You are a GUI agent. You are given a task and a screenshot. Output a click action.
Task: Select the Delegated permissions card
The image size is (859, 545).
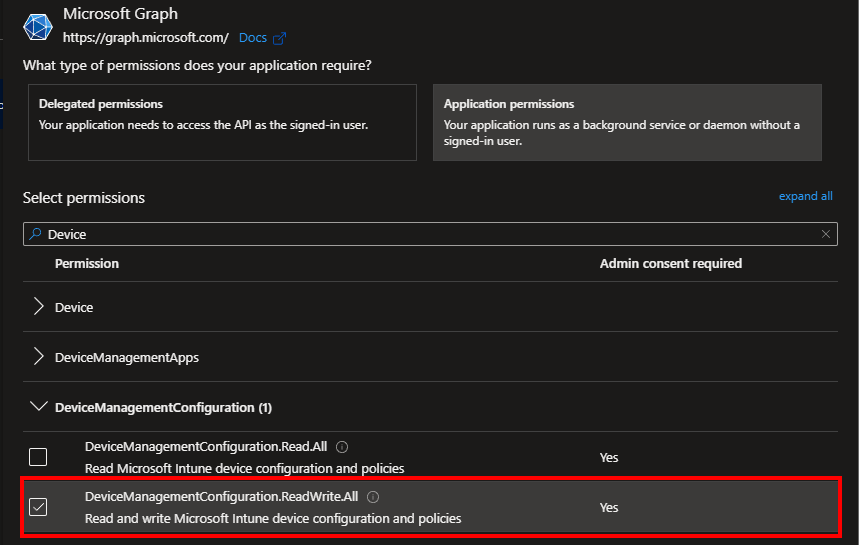pyautogui.click(x=222, y=122)
